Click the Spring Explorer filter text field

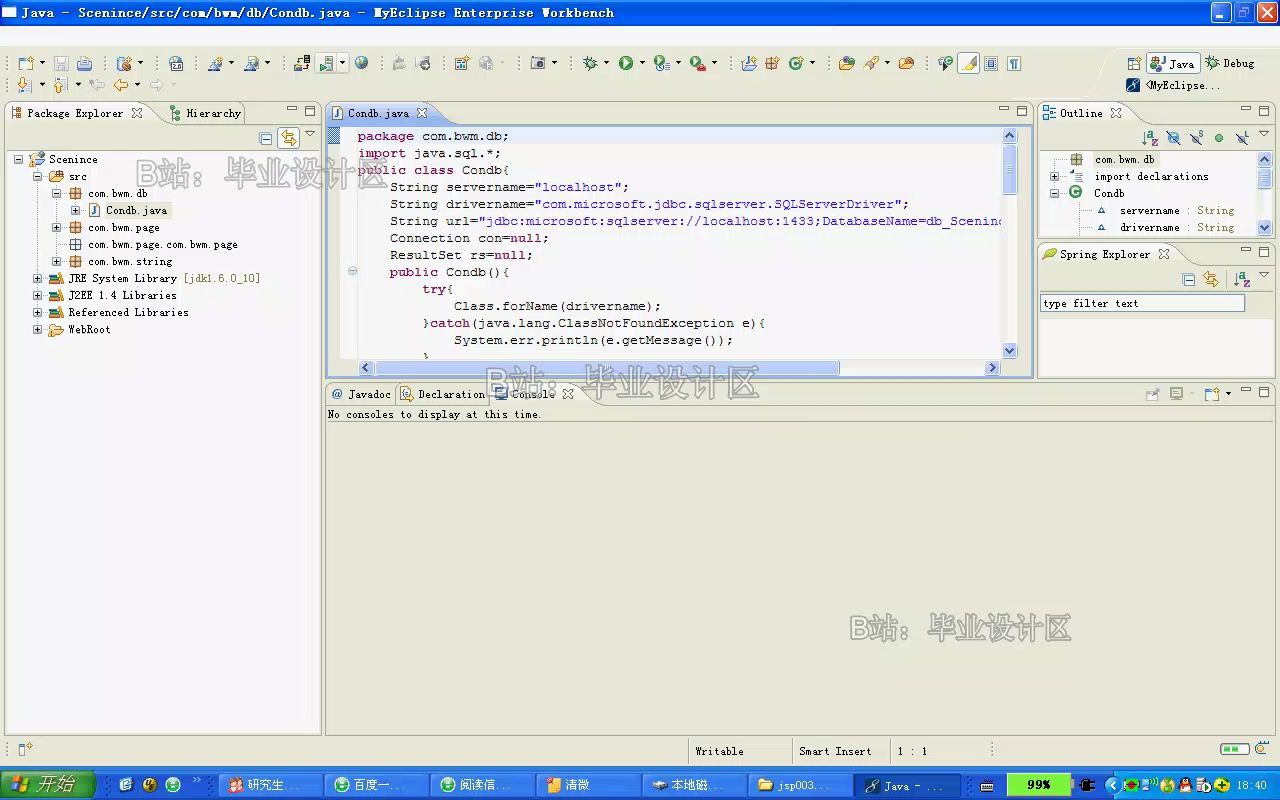[x=1143, y=303]
